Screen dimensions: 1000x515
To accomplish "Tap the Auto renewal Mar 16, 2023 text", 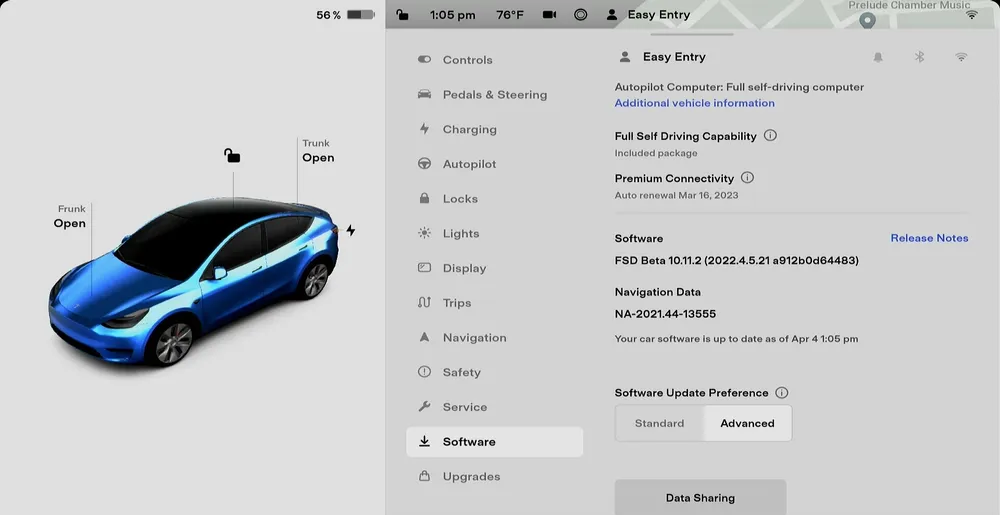I will click(x=676, y=195).
